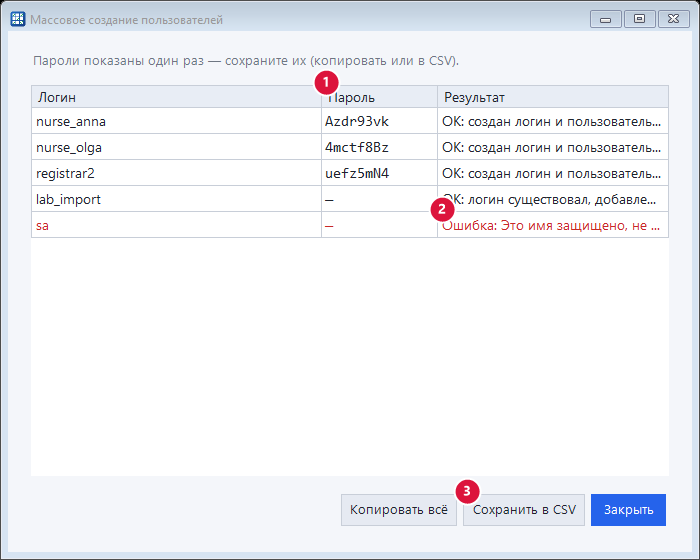Click the red Ошибка result cell

point(553,225)
